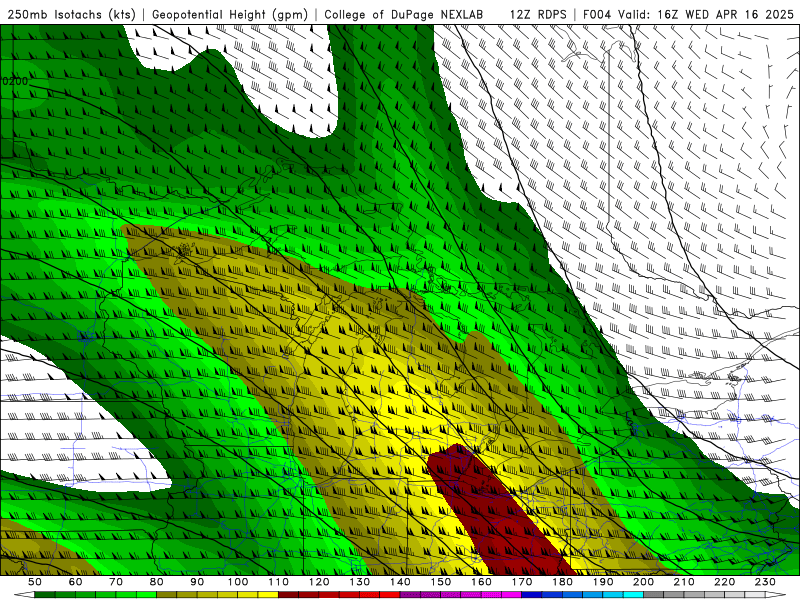Click the darkest green swatch starting the color bar
Screen dimensions: 800x600
(45, 595)
